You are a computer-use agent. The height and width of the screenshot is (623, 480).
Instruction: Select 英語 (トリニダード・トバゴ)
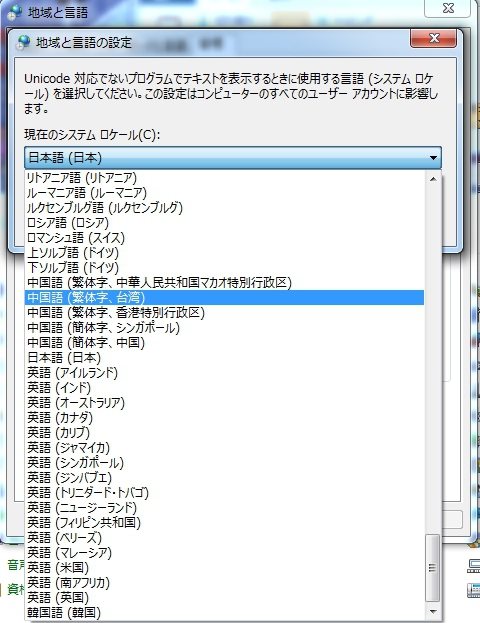click(x=224, y=493)
